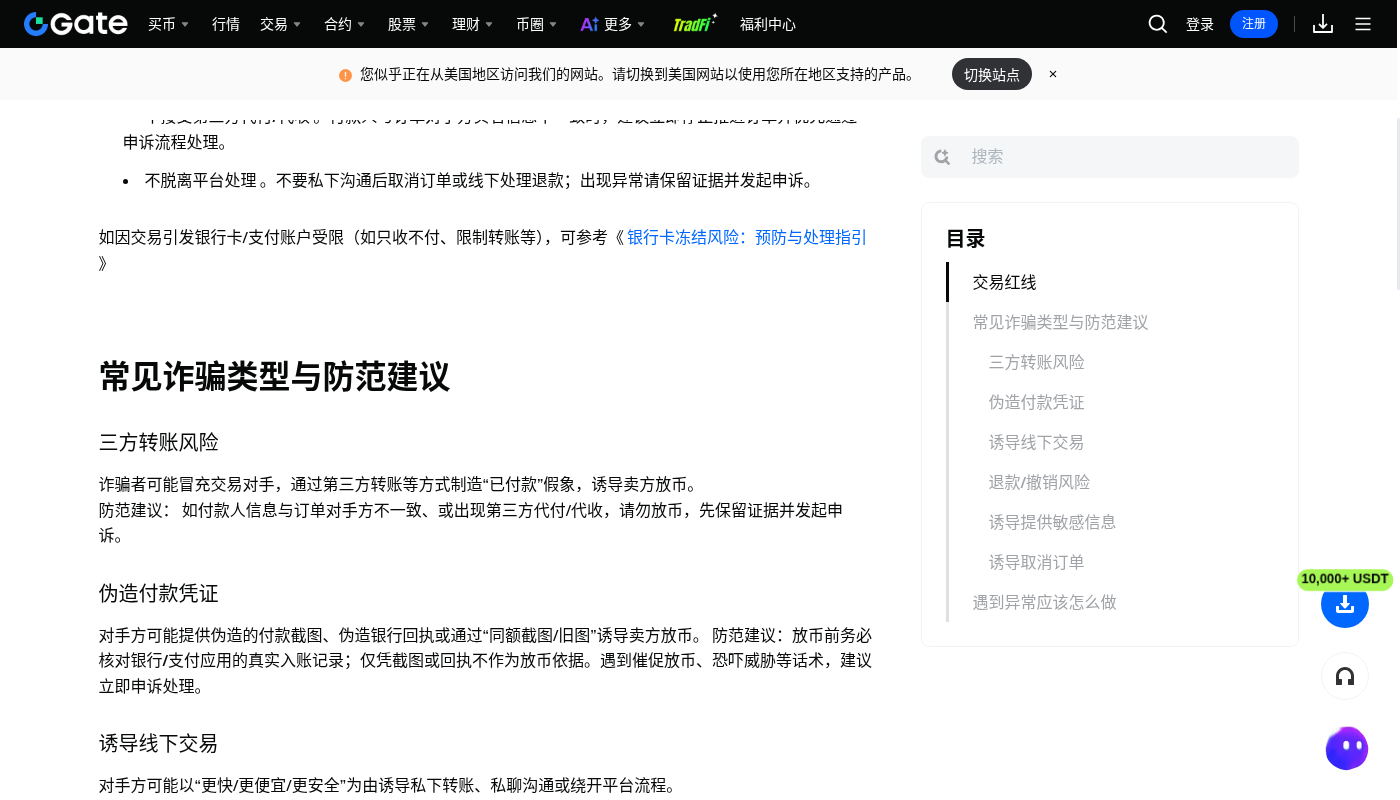
Task: Click the blue floating download button
Action: (x=1345, y=604)
